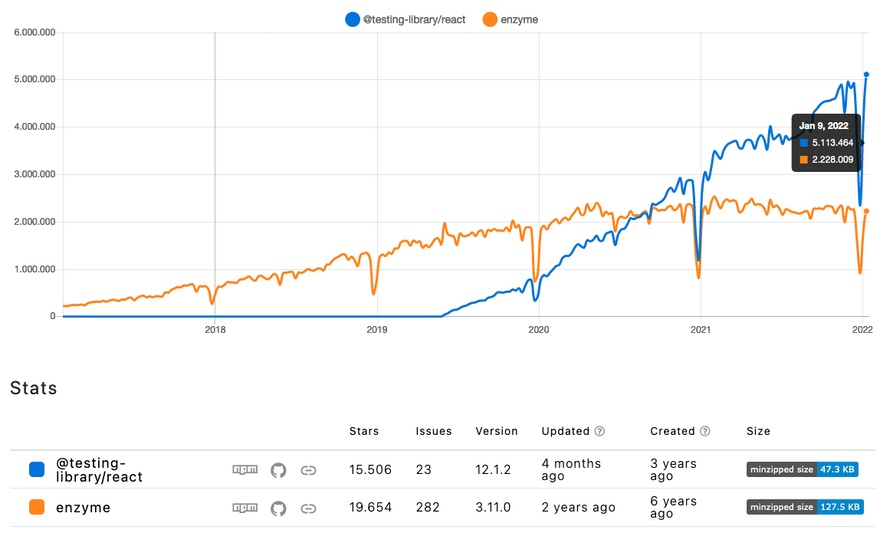This screenshot has height=534, width=880.
Task: Click orange color square in enzyme stats row
Action: tap(37, 508)
